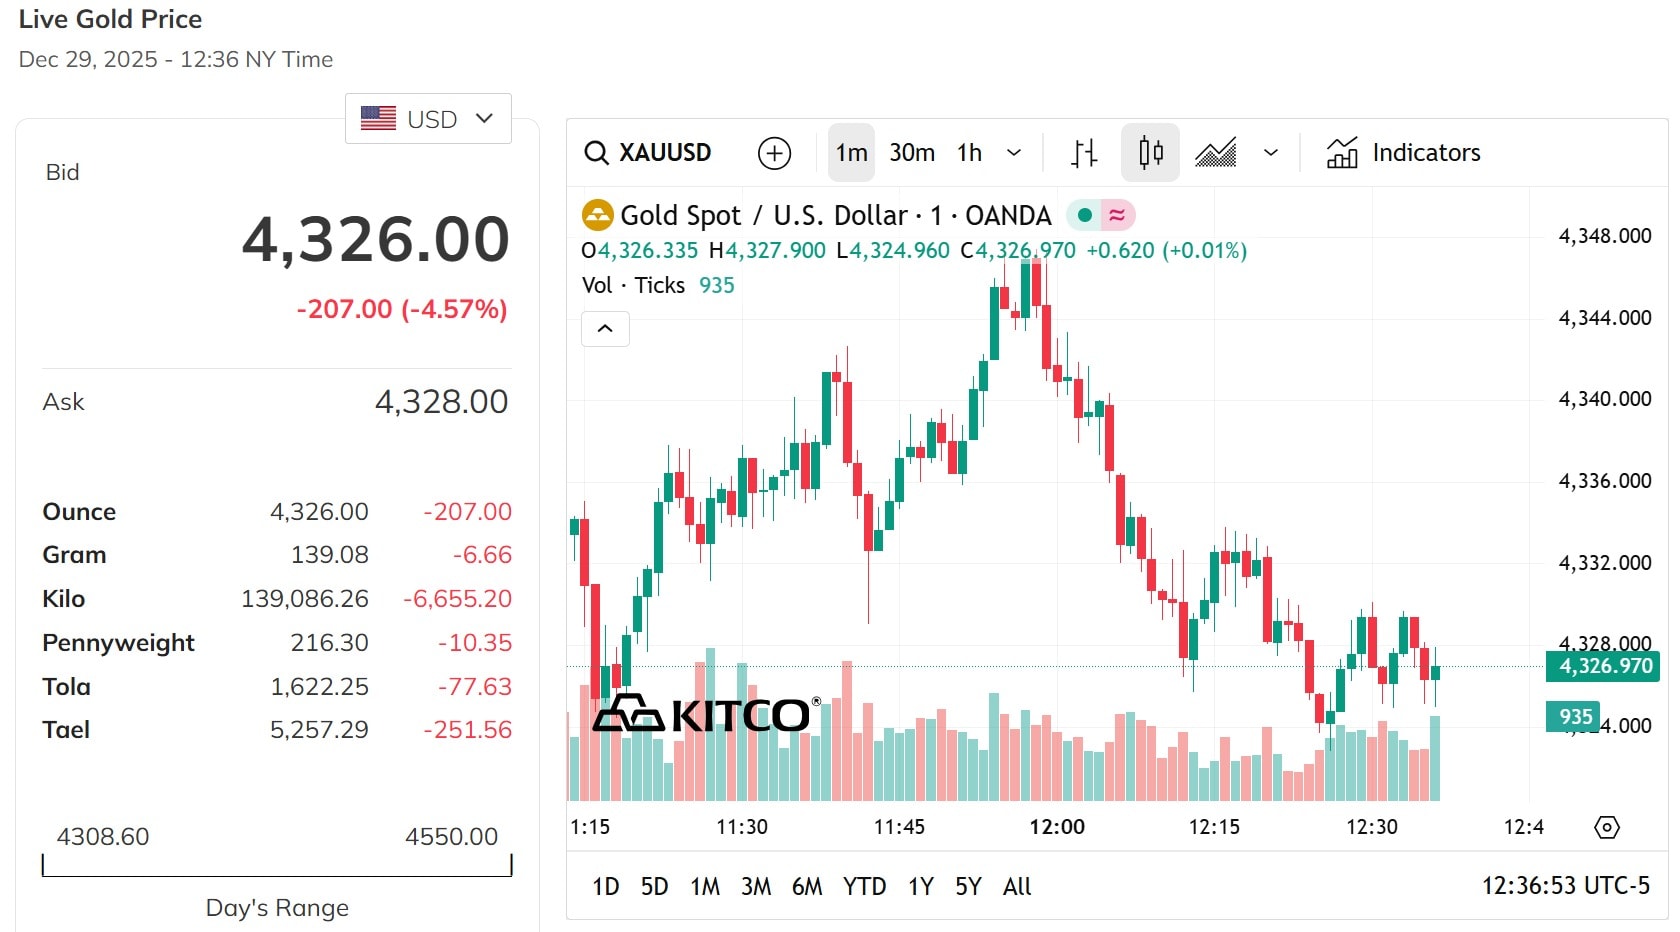Click the gold spot symbol logo
The height and width of the screenshot is (932, 1680).
tap(597, 215)
